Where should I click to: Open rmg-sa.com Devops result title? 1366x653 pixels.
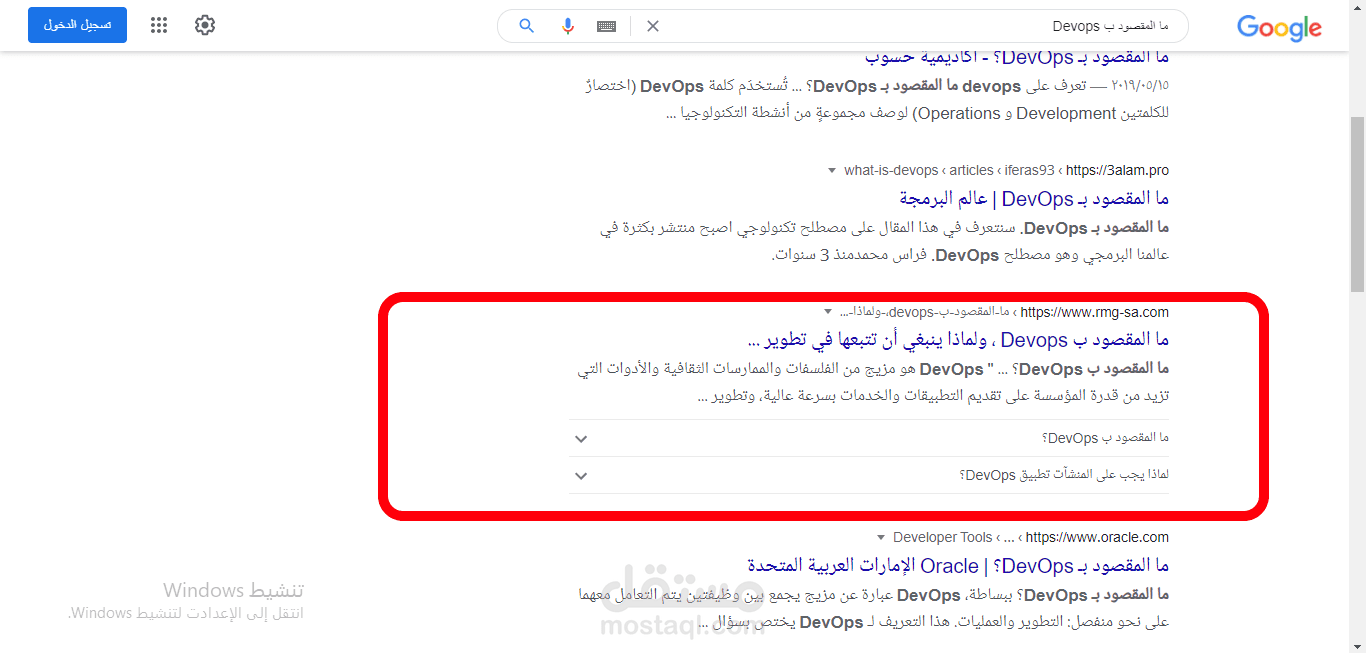coord(958,340)
